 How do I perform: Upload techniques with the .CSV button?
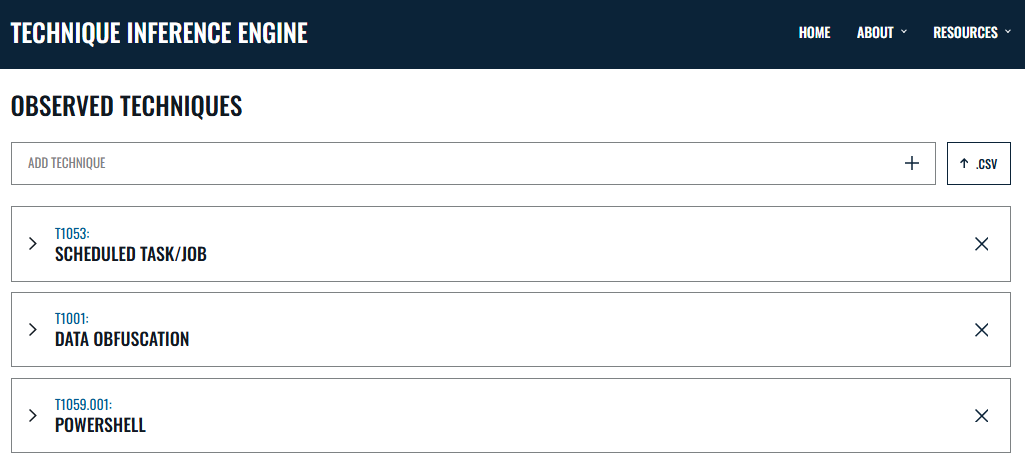(978, 163)
